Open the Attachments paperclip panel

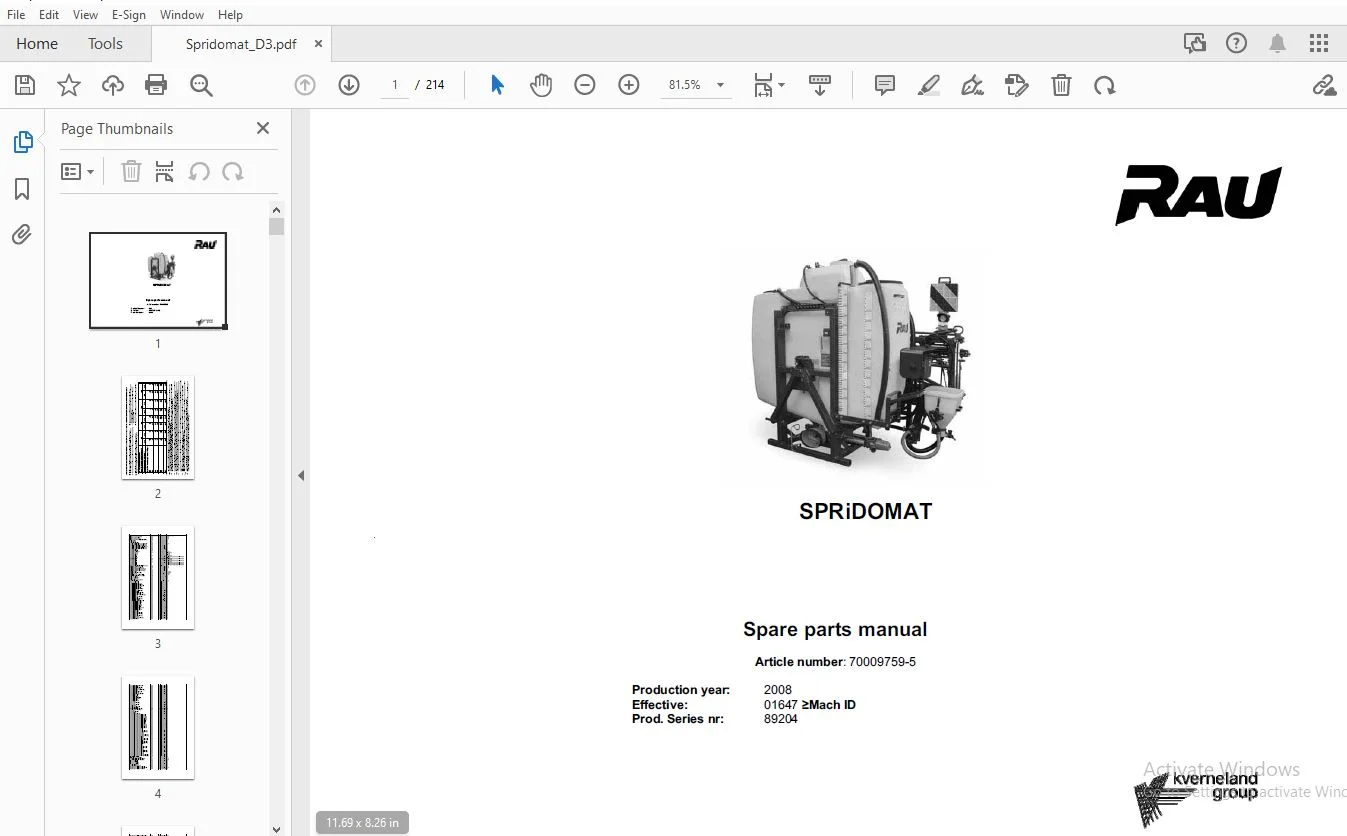tap(22, 235)
